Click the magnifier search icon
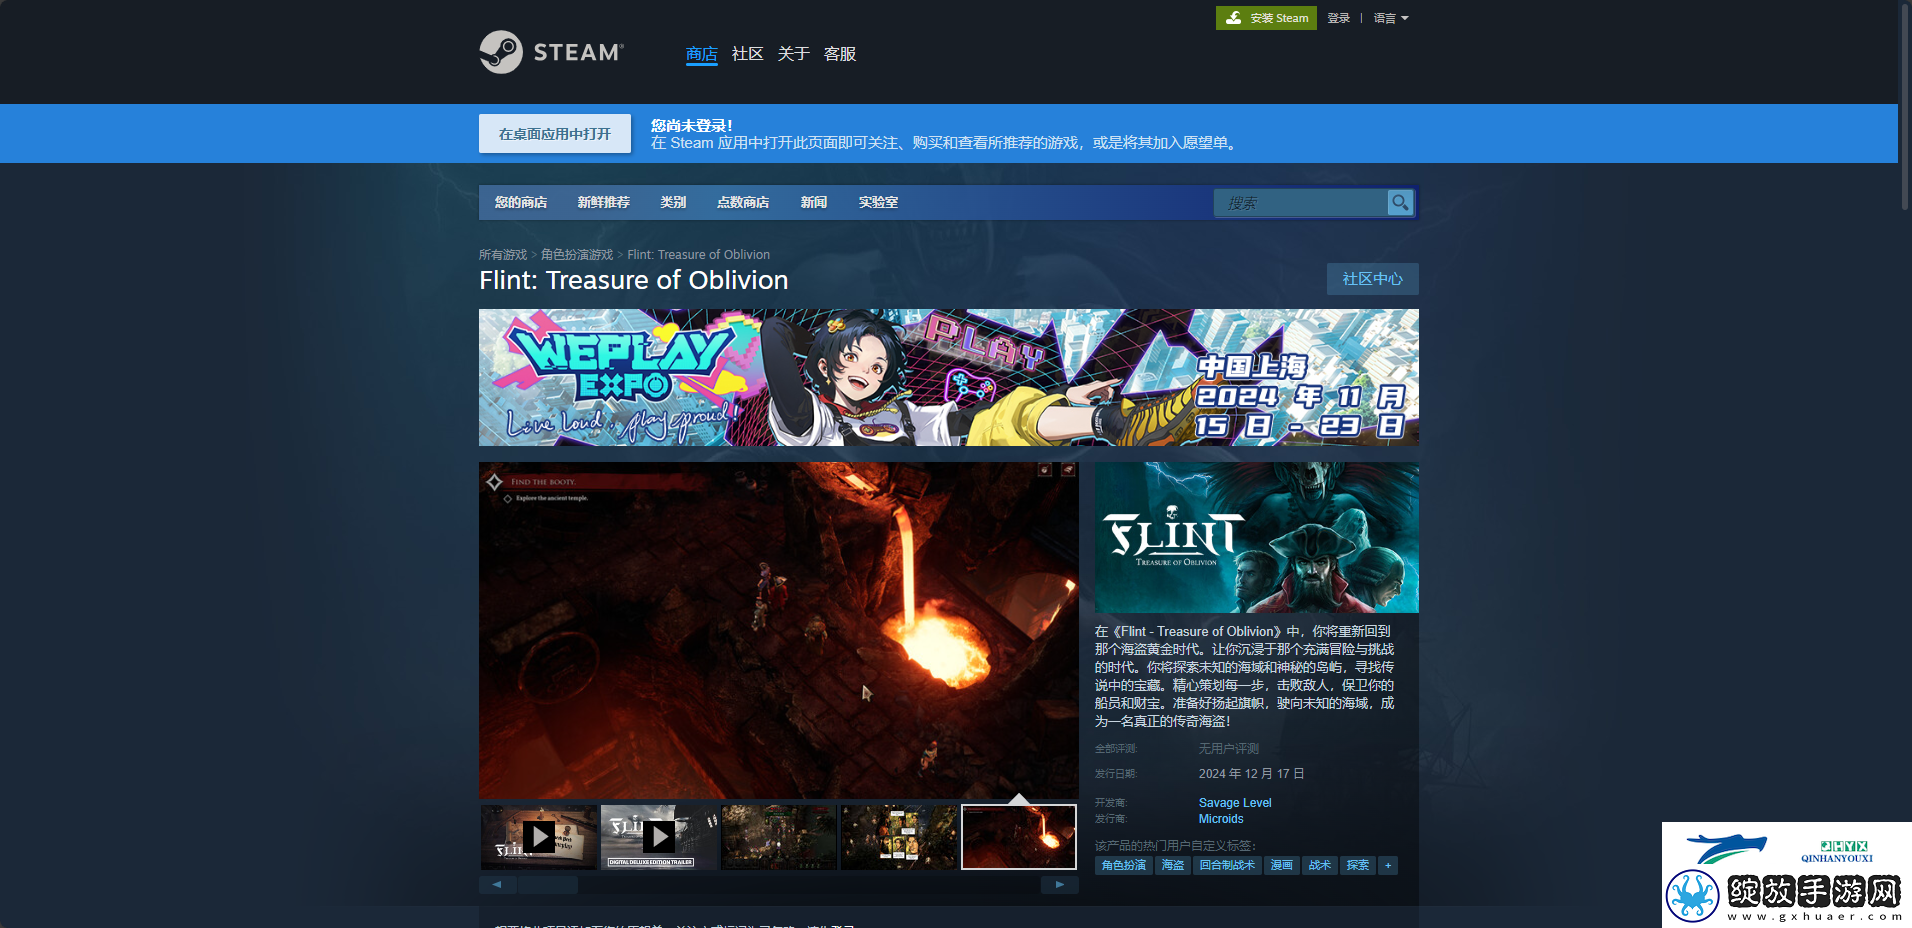 point(1400,203)
